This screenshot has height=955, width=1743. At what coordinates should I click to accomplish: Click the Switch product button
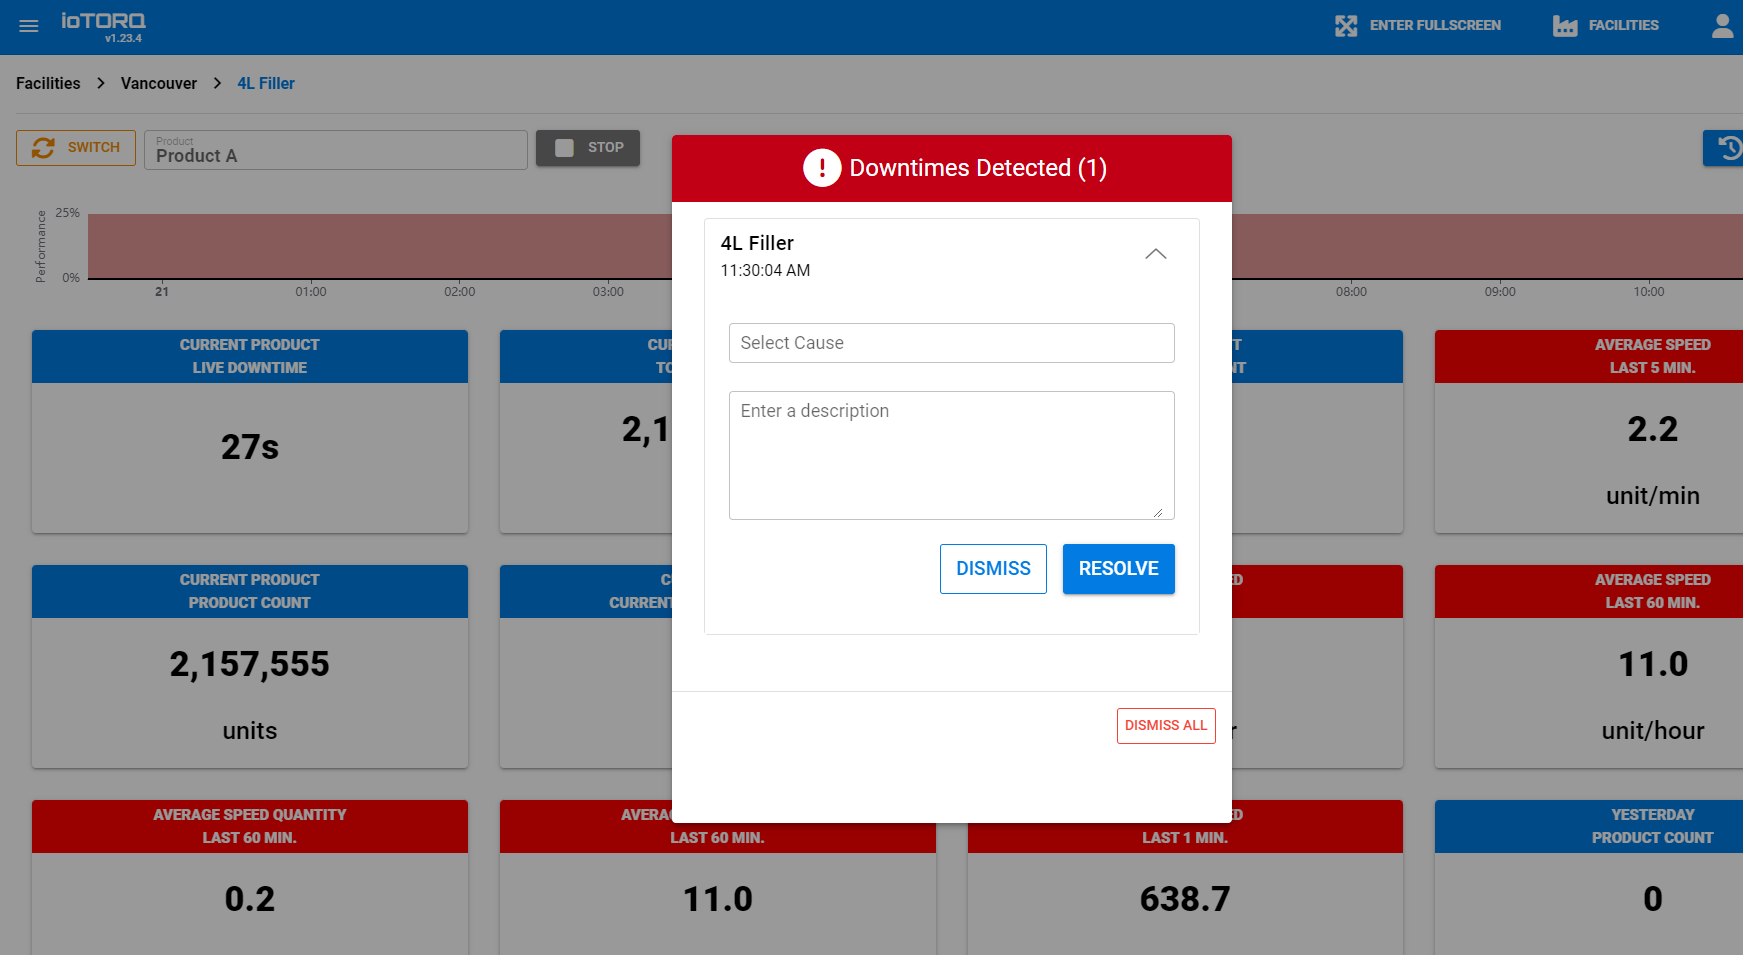tap(76, 148)
